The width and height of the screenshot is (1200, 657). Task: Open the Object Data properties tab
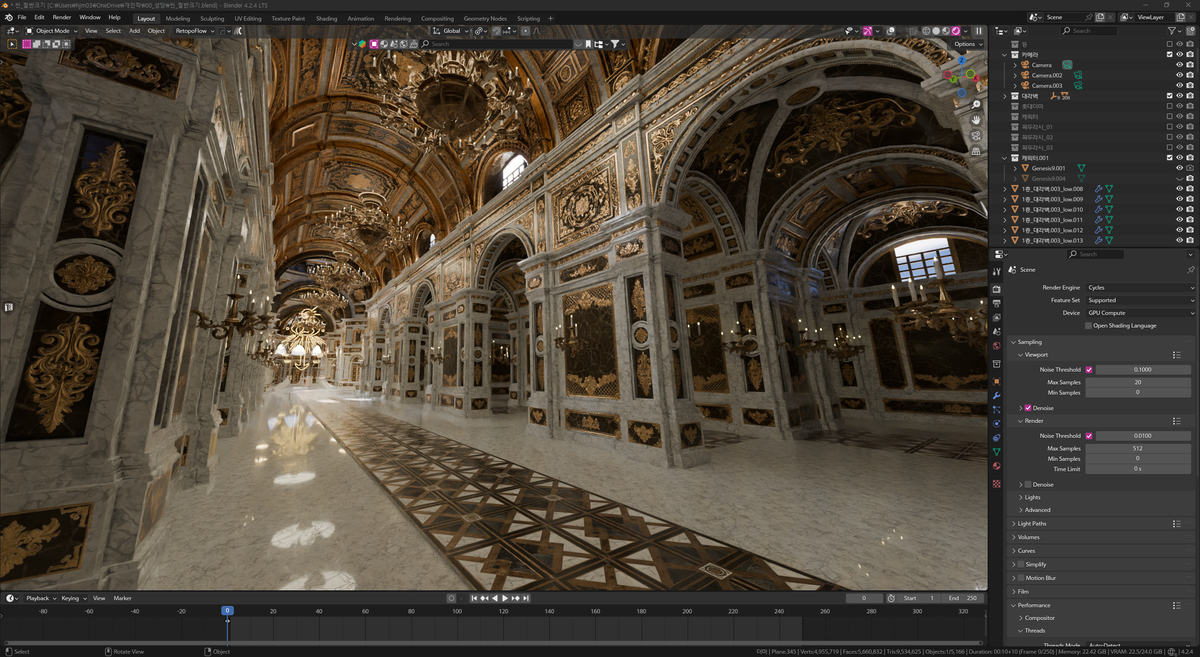pyautogui.click(x=996, y=451)
